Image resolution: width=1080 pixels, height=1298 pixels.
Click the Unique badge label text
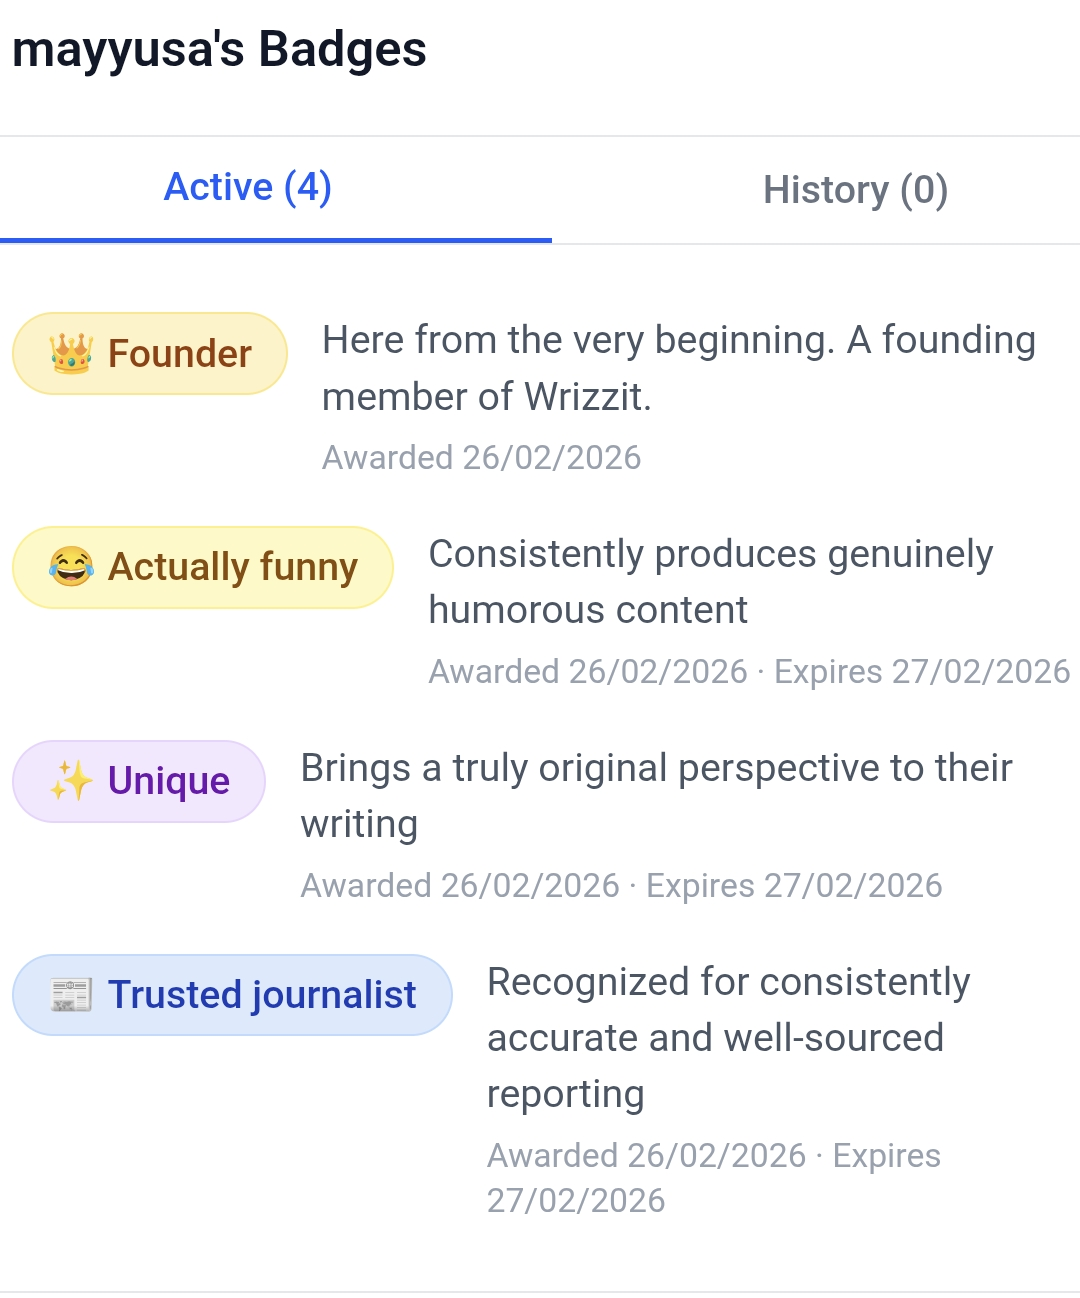click(169, 781)
